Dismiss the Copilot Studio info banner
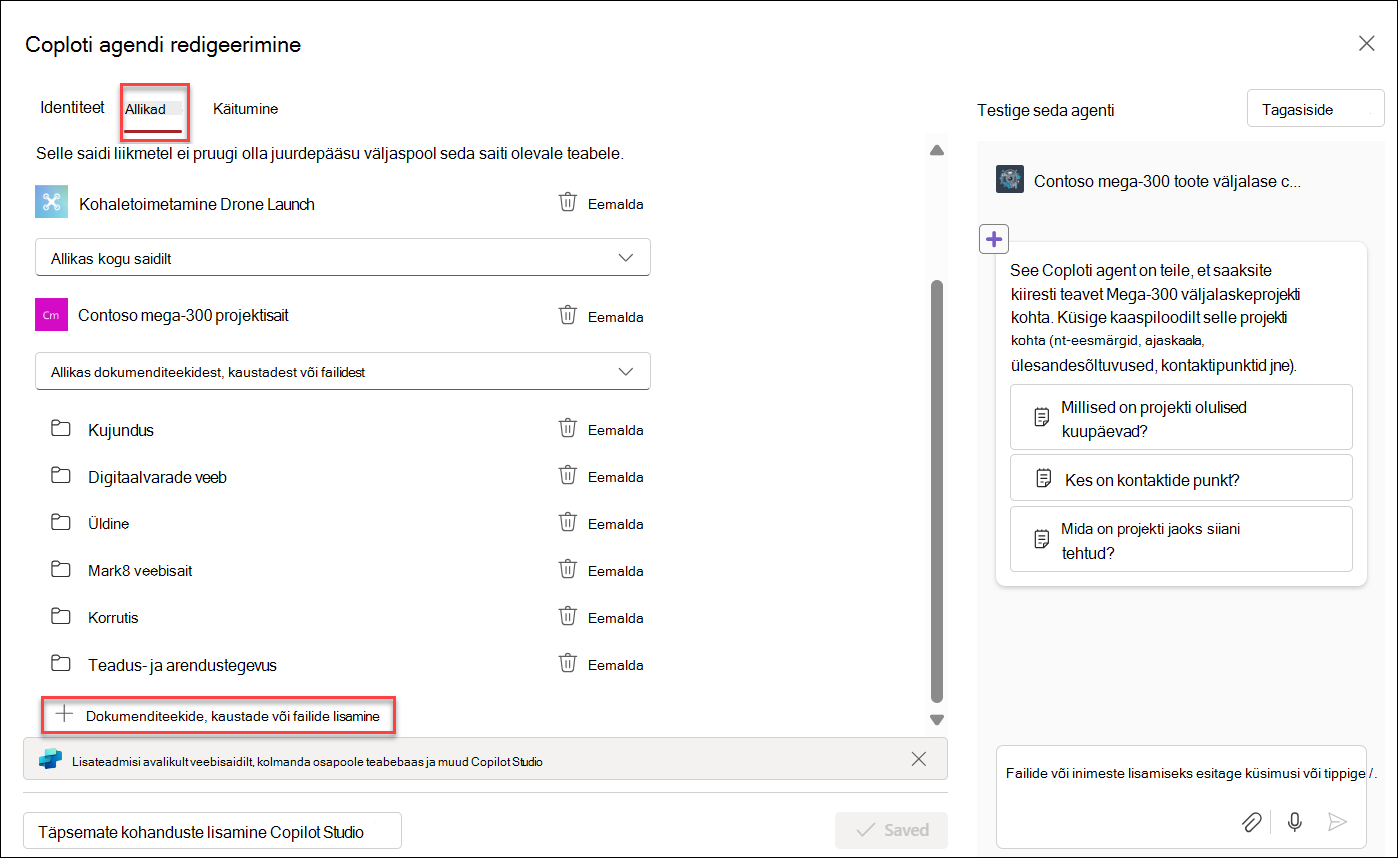 click(919, 759)
